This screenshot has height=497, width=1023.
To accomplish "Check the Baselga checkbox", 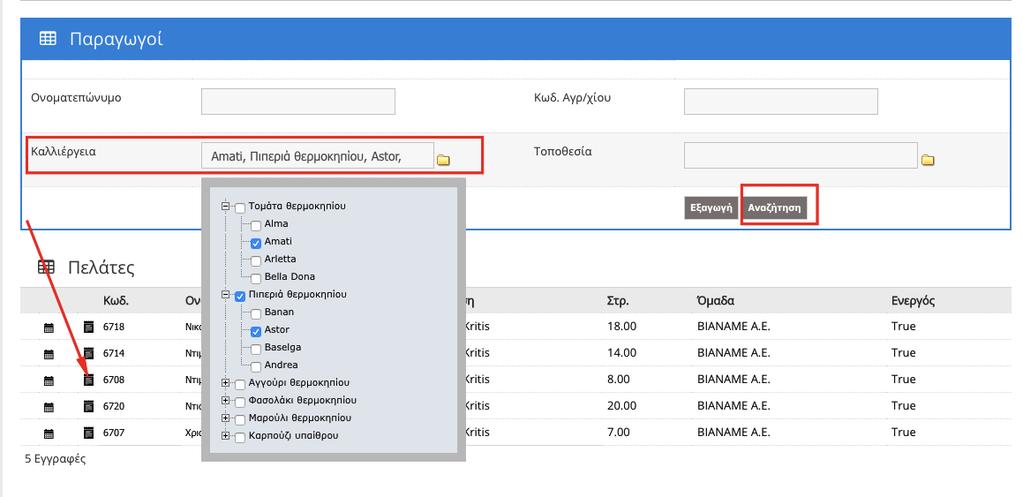I will click(256, 350).
